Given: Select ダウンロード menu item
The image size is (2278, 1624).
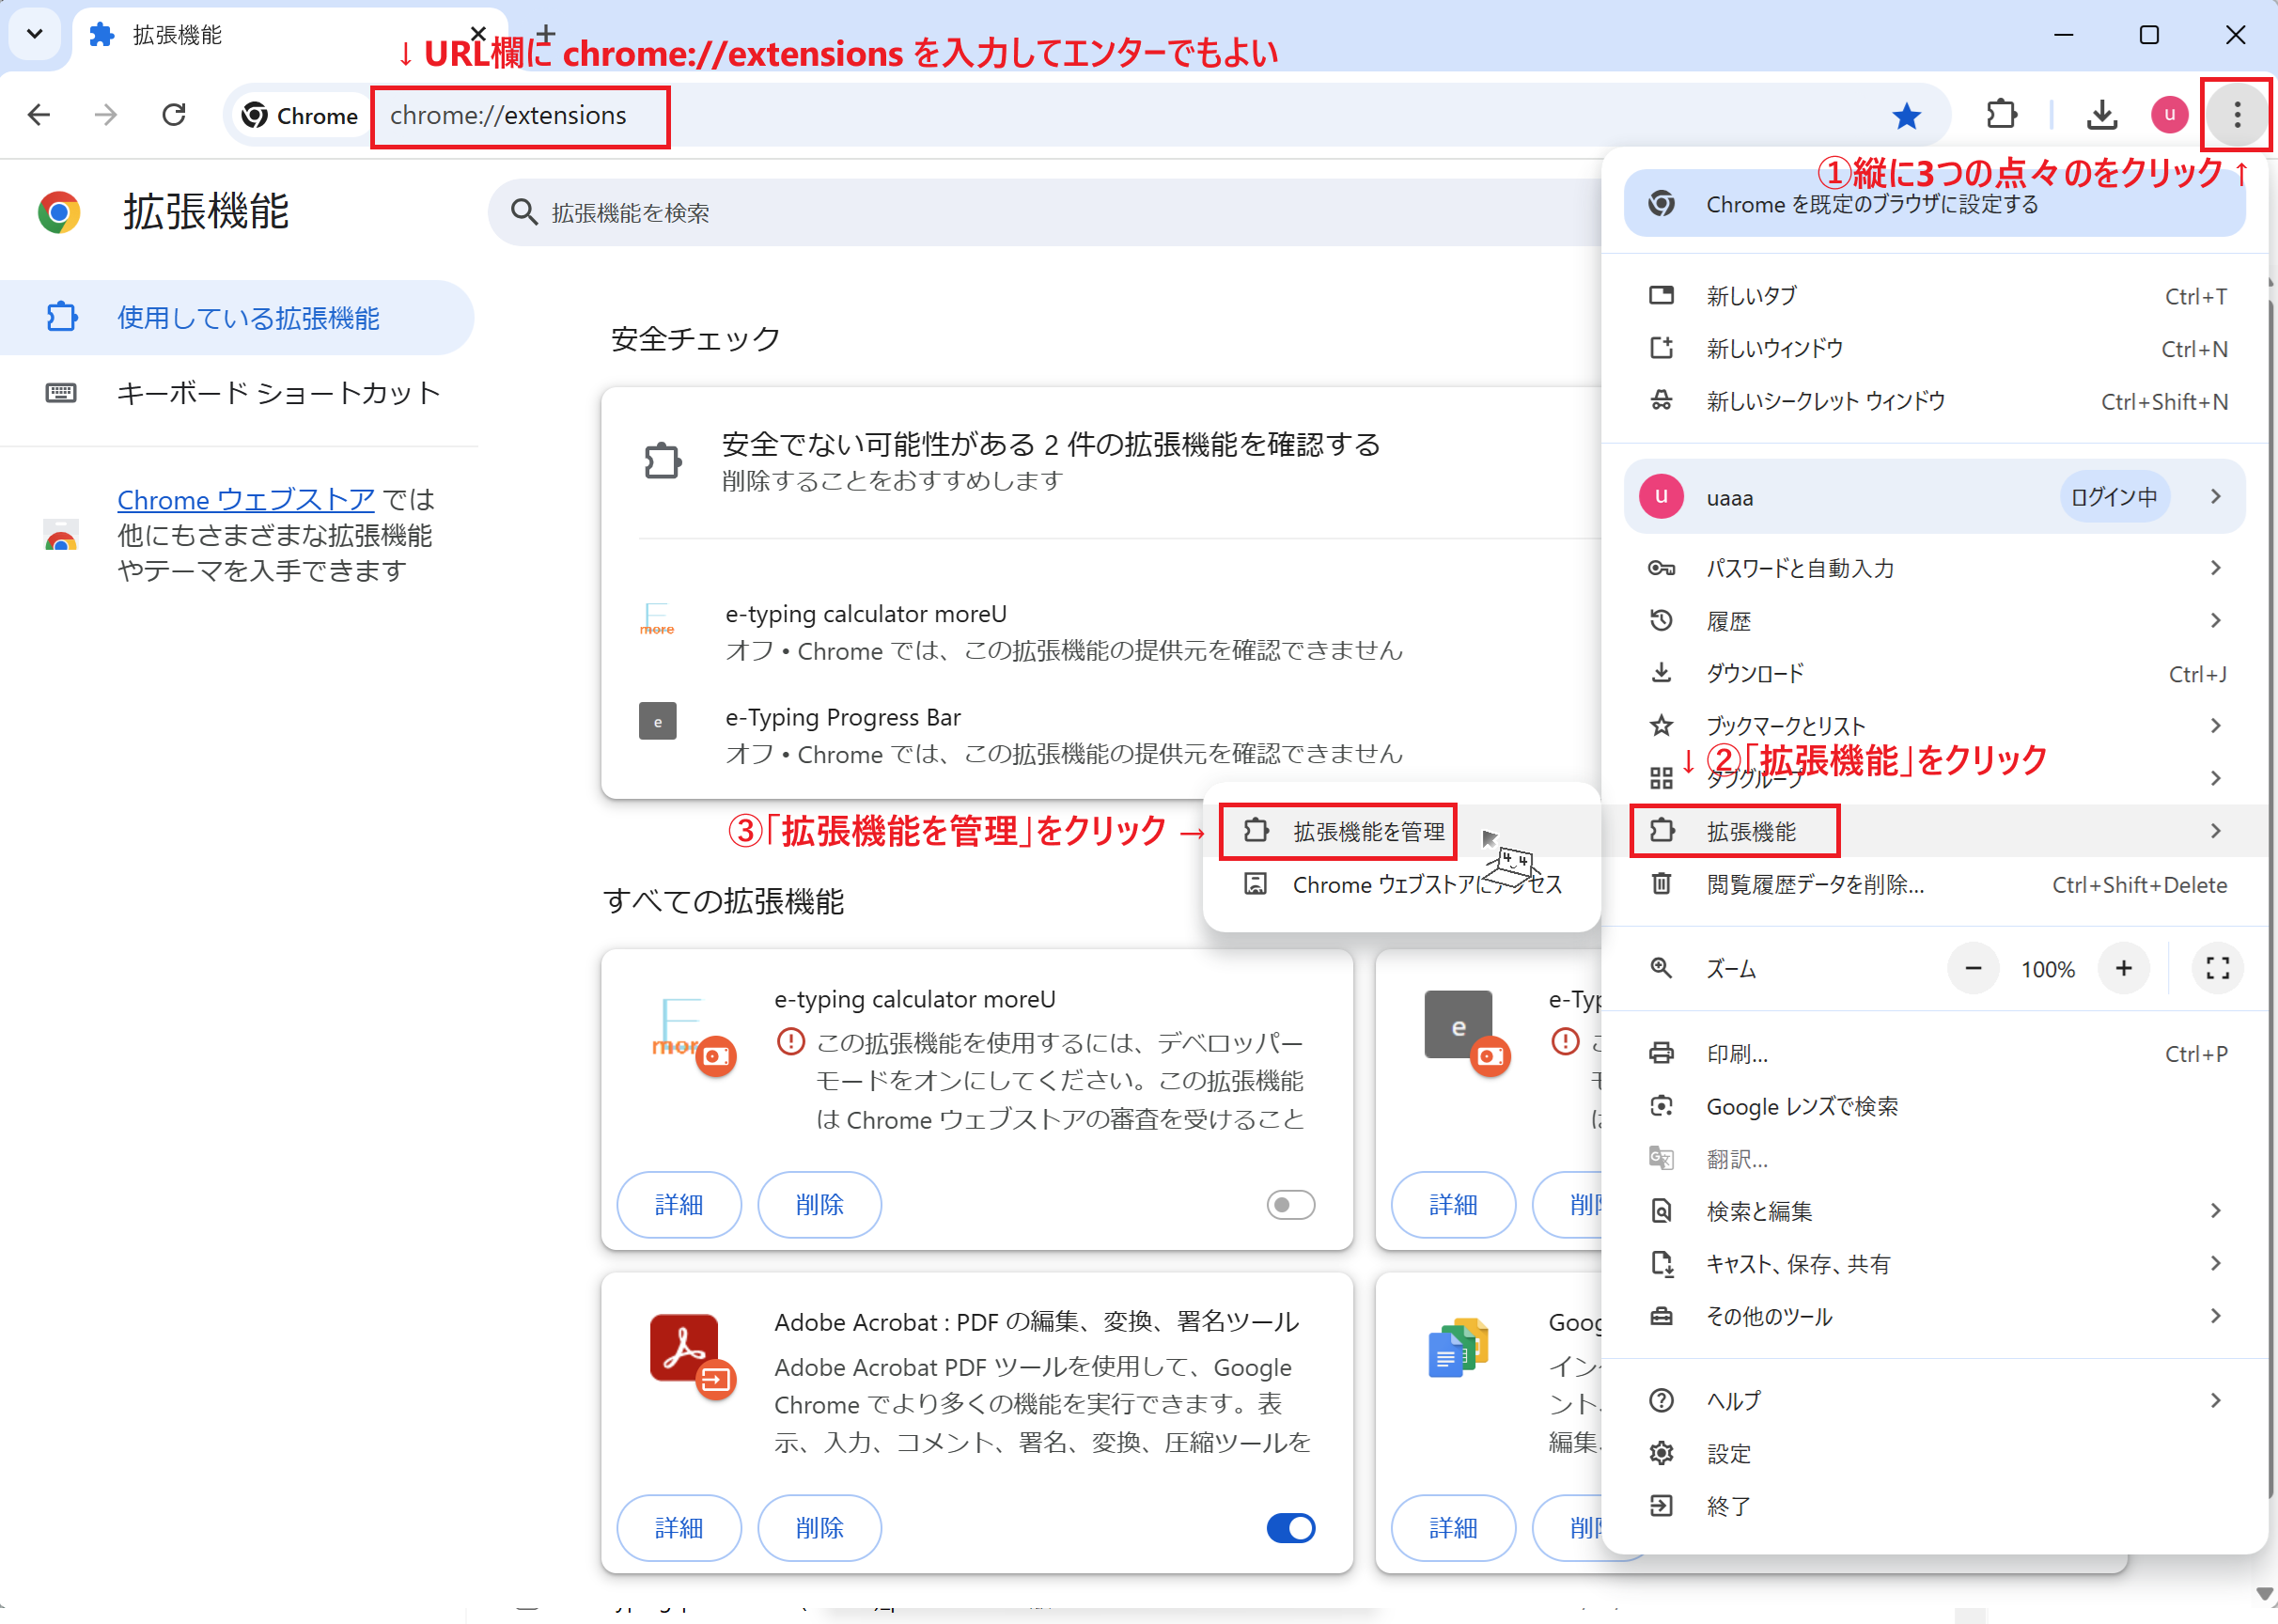Looking at the screenshot, I should (1934, 674).
